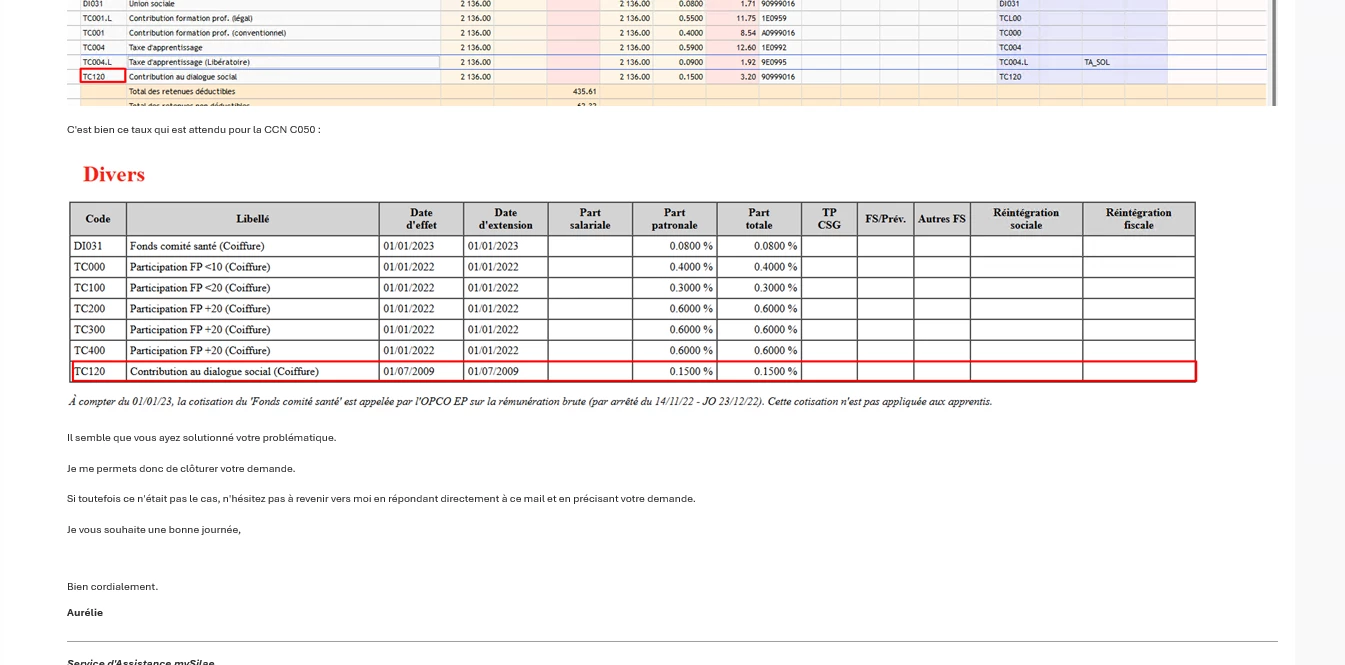Image resolution: width=1345 pixels, height=665 pixels.
Task: Select the total amount '435.61'
Action: (x=585, y=91)
